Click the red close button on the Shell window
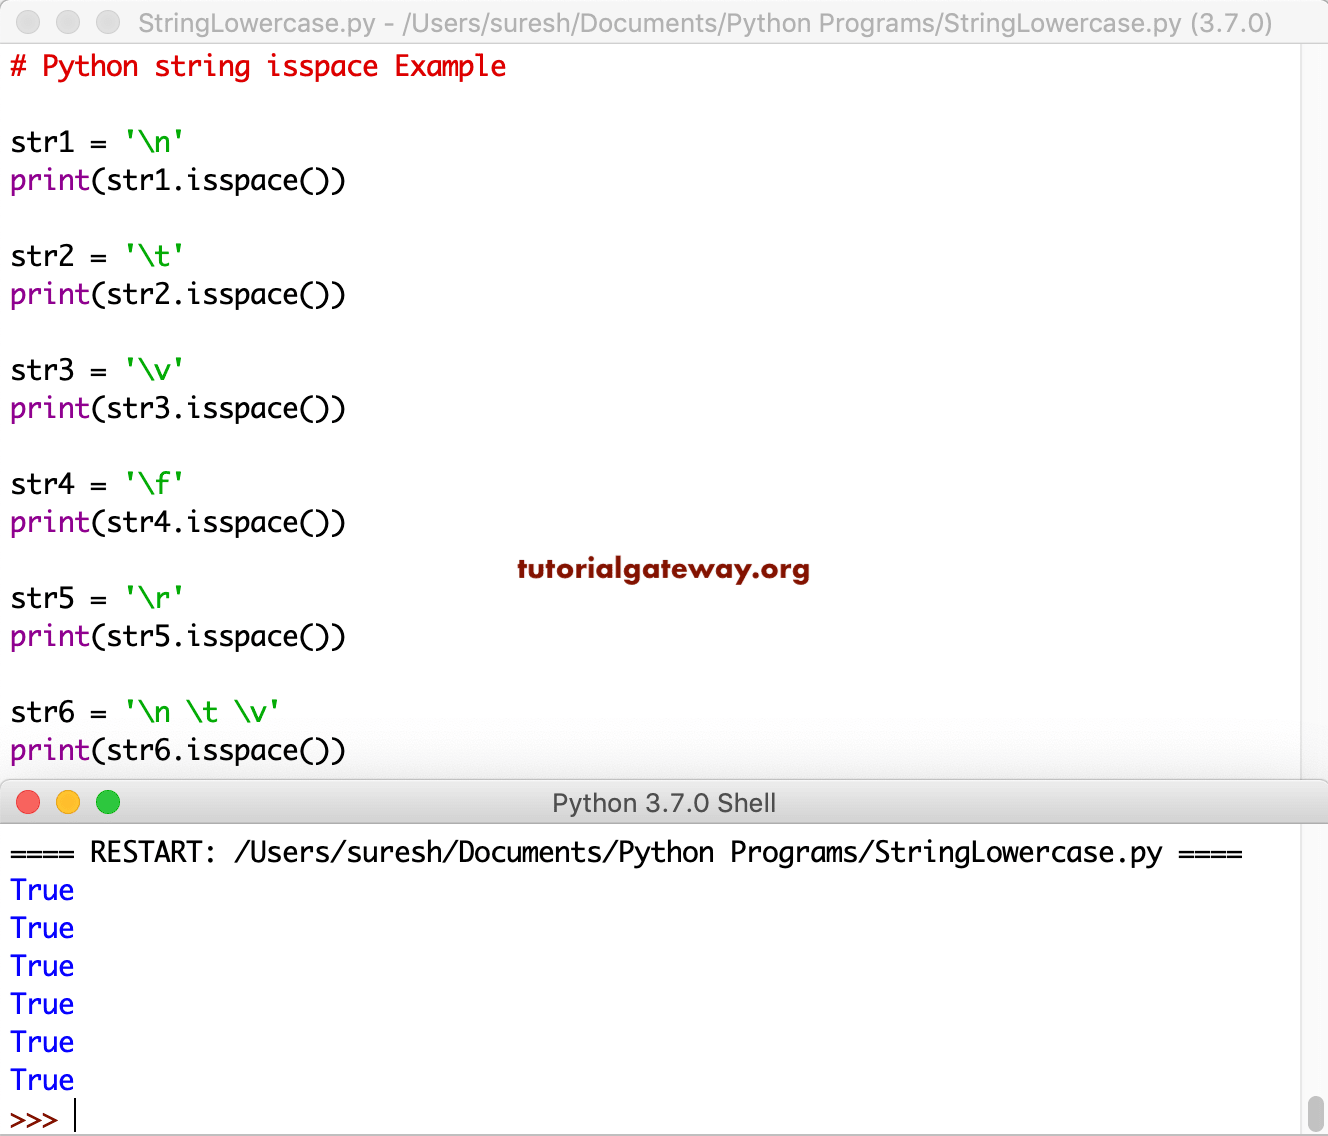1328x1136 pixels. (28, 802)
